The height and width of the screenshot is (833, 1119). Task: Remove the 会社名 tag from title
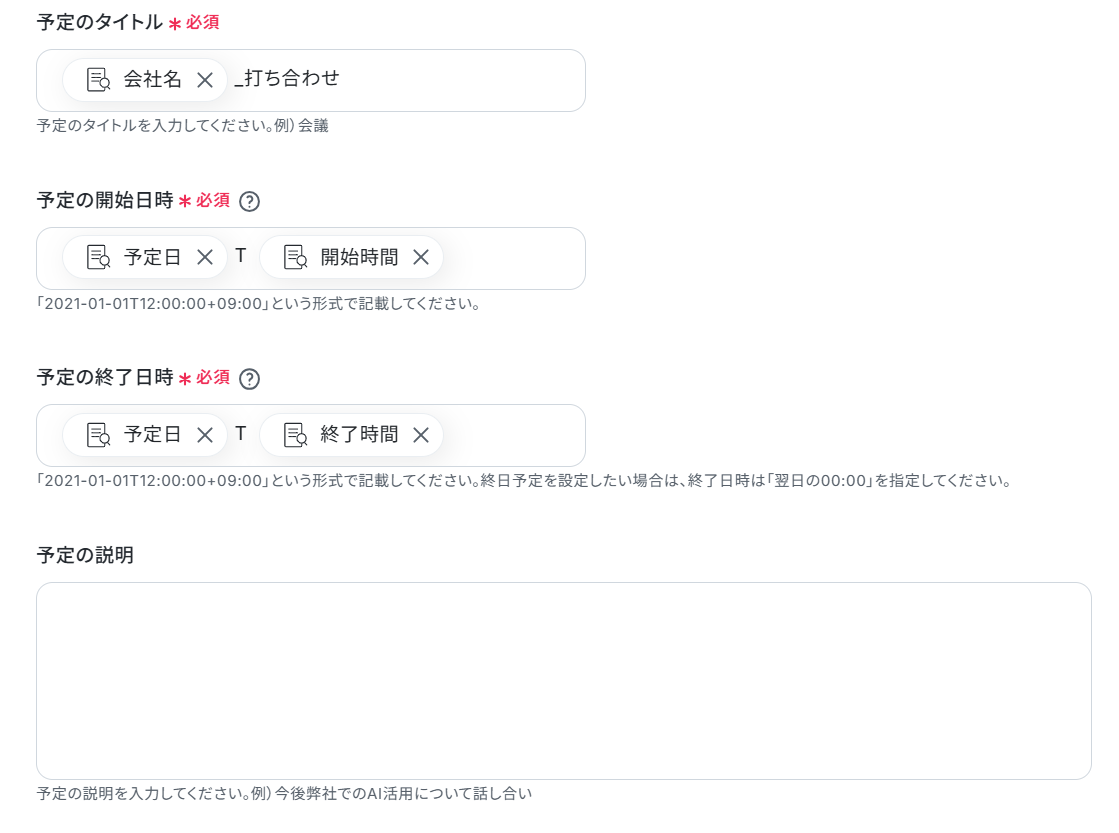coord(205,80)
